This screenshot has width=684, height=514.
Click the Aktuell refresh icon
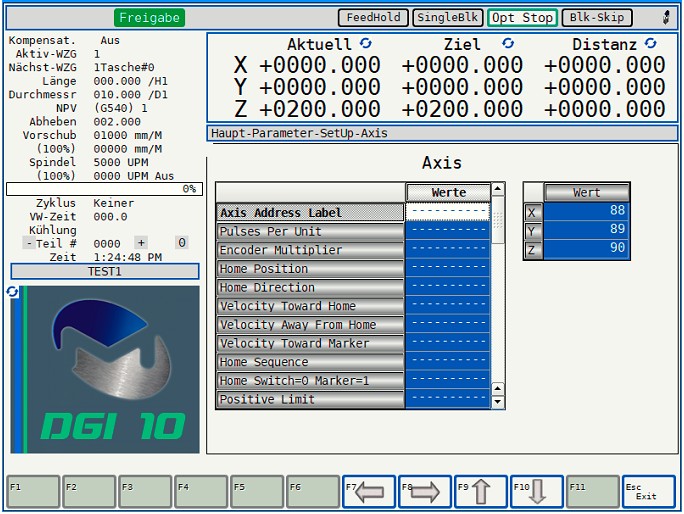[x=366, y=43]
